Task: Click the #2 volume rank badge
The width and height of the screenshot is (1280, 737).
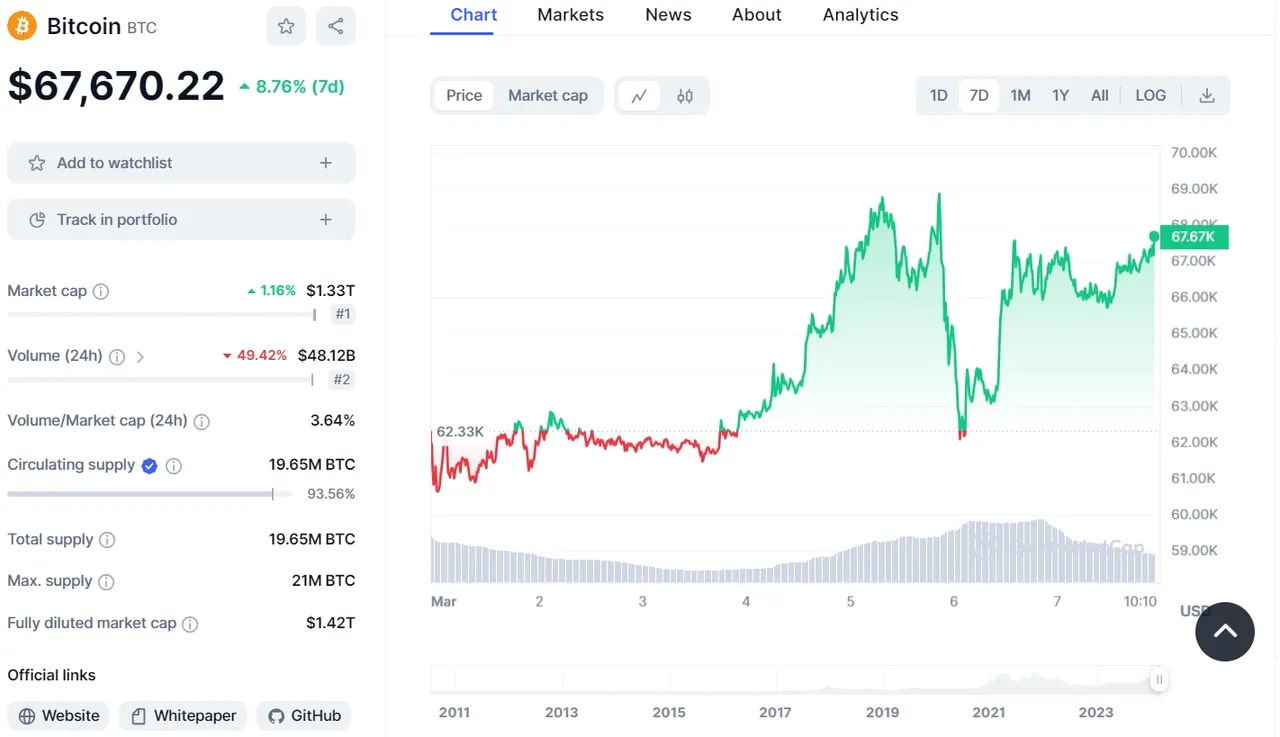Action: (342, 380)
